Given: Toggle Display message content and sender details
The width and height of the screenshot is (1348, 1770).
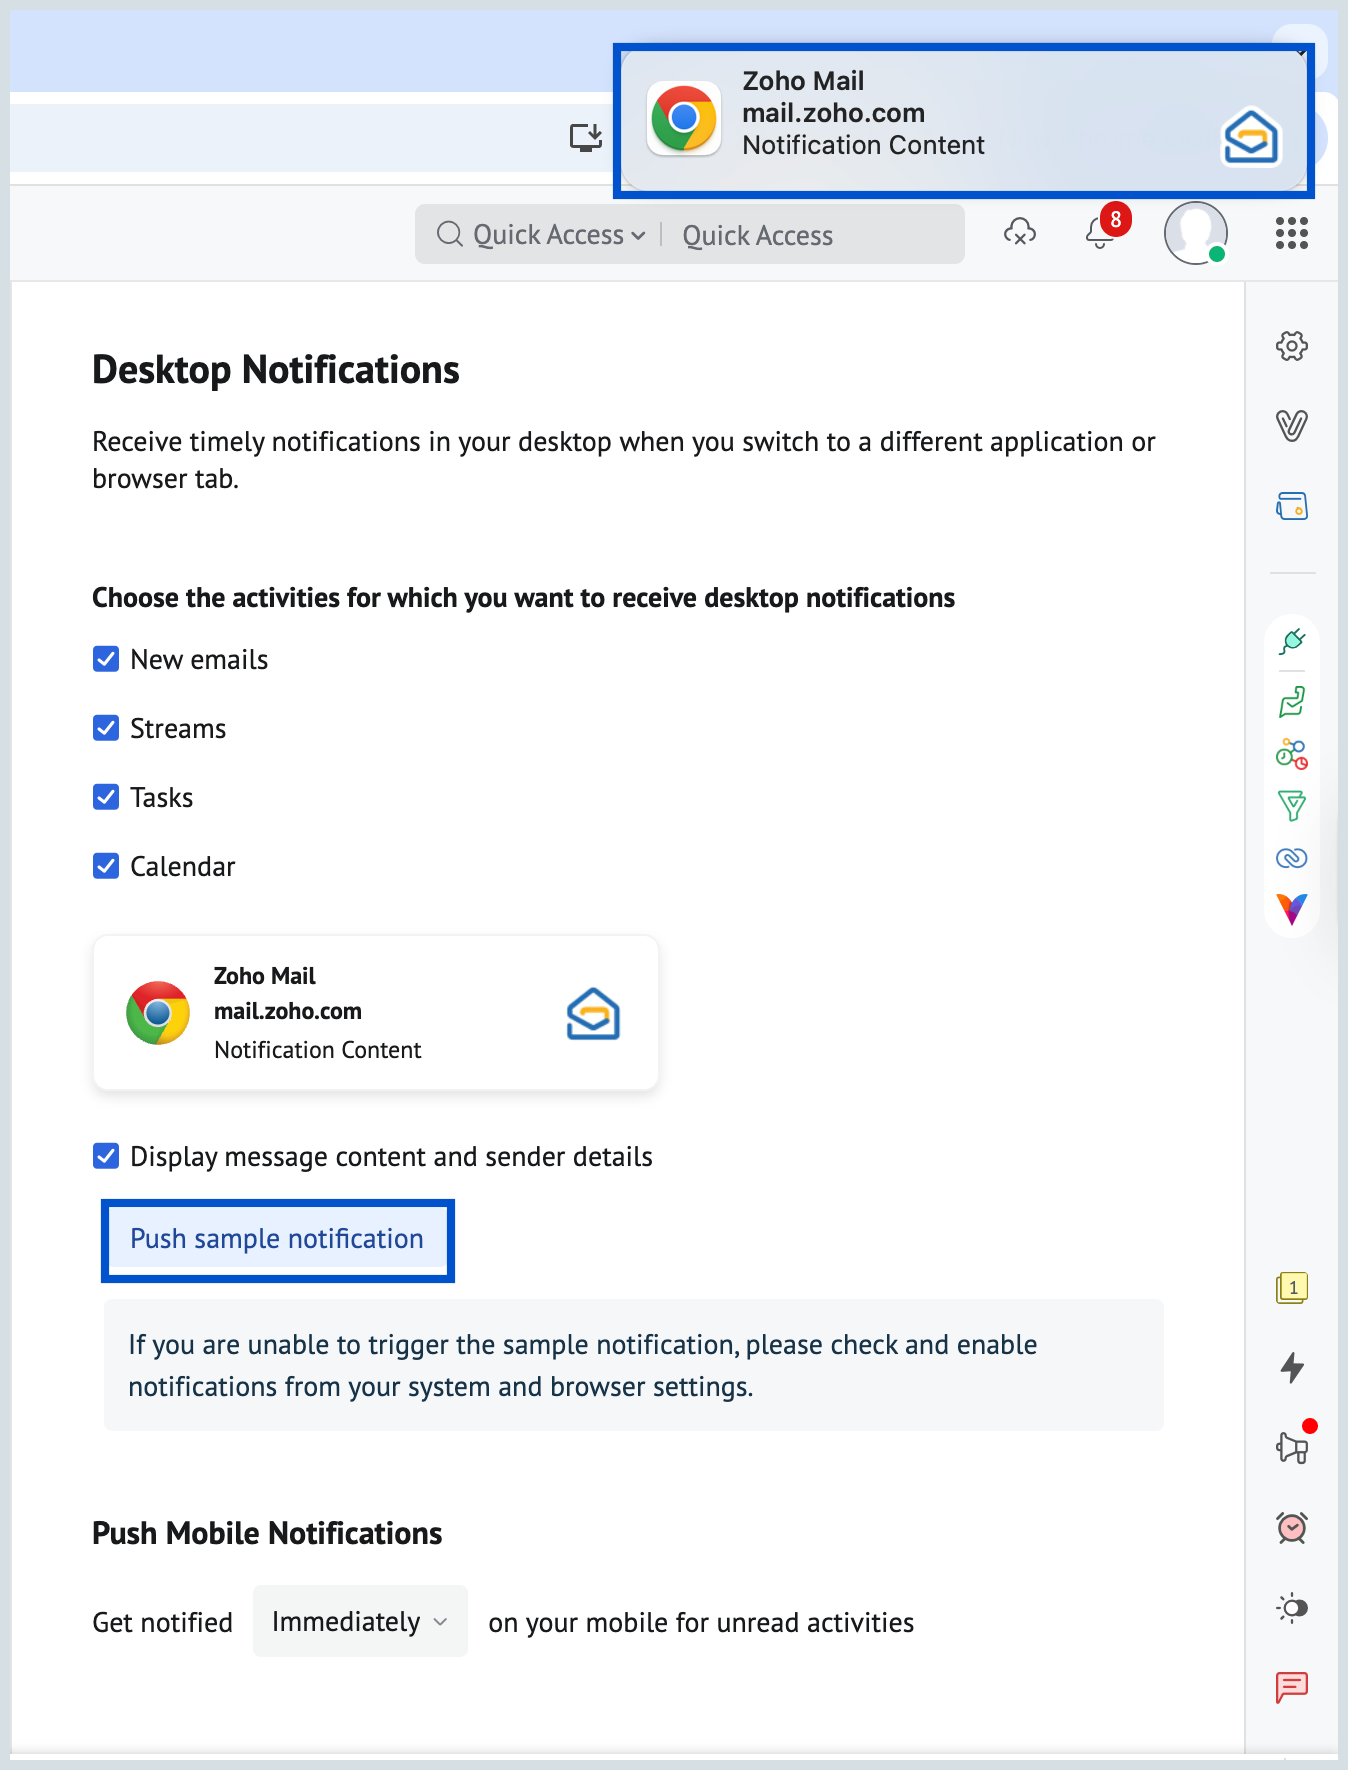Looking at the screenshot, I should pyautogui.click(x=106, y=1156).
